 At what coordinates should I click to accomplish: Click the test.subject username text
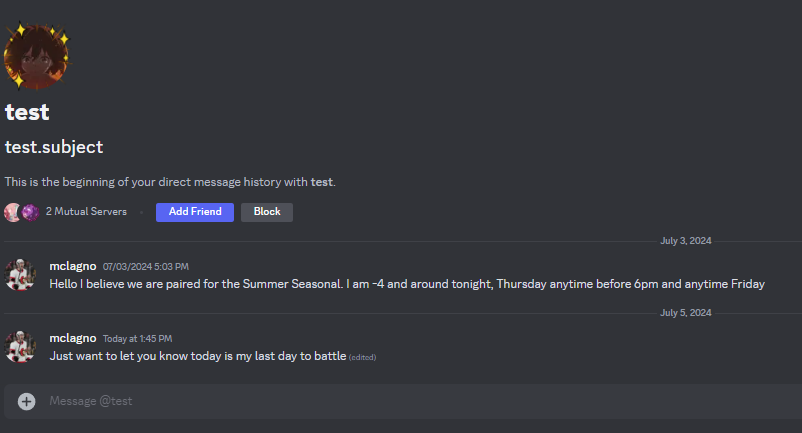pos(54,147)
